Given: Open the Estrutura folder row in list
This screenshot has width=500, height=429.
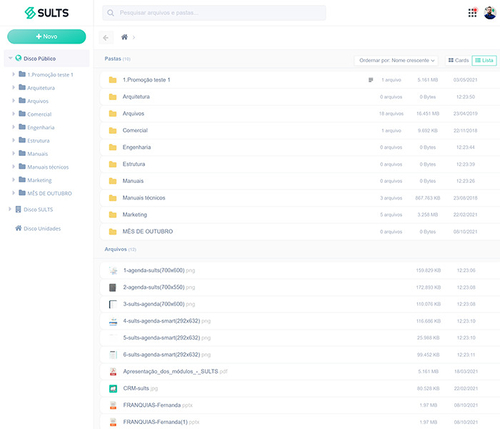Looking at the screenshot, I should [300, 164].
